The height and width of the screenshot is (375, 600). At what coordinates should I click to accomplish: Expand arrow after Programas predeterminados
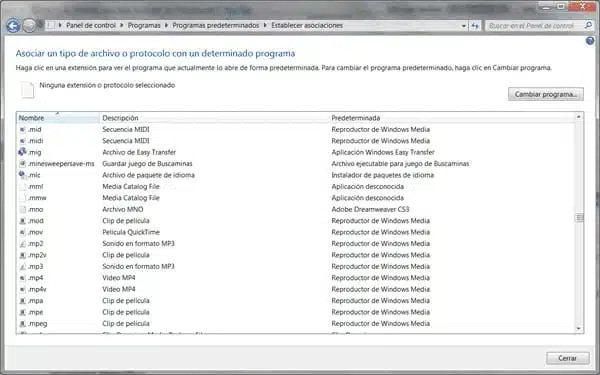coord(265,25)
